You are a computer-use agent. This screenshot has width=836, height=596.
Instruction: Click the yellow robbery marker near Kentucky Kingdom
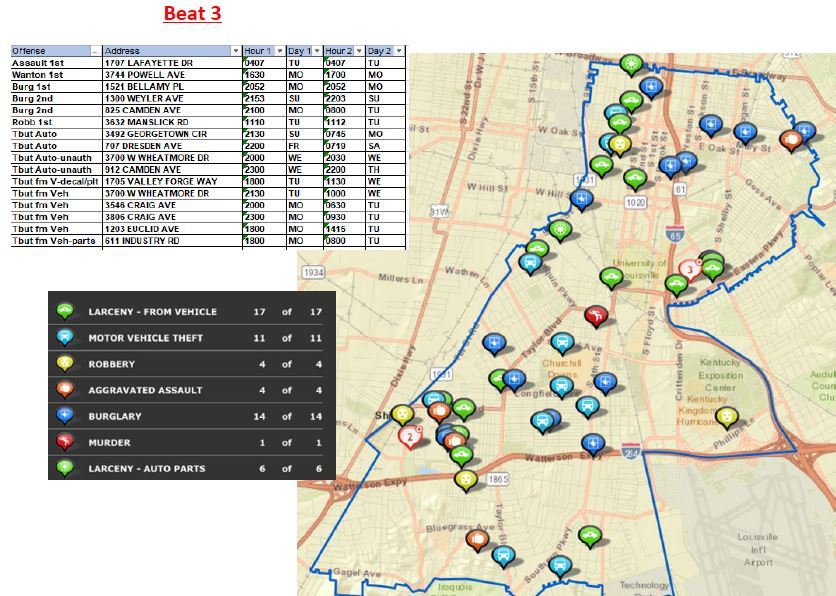click(727, 416)
